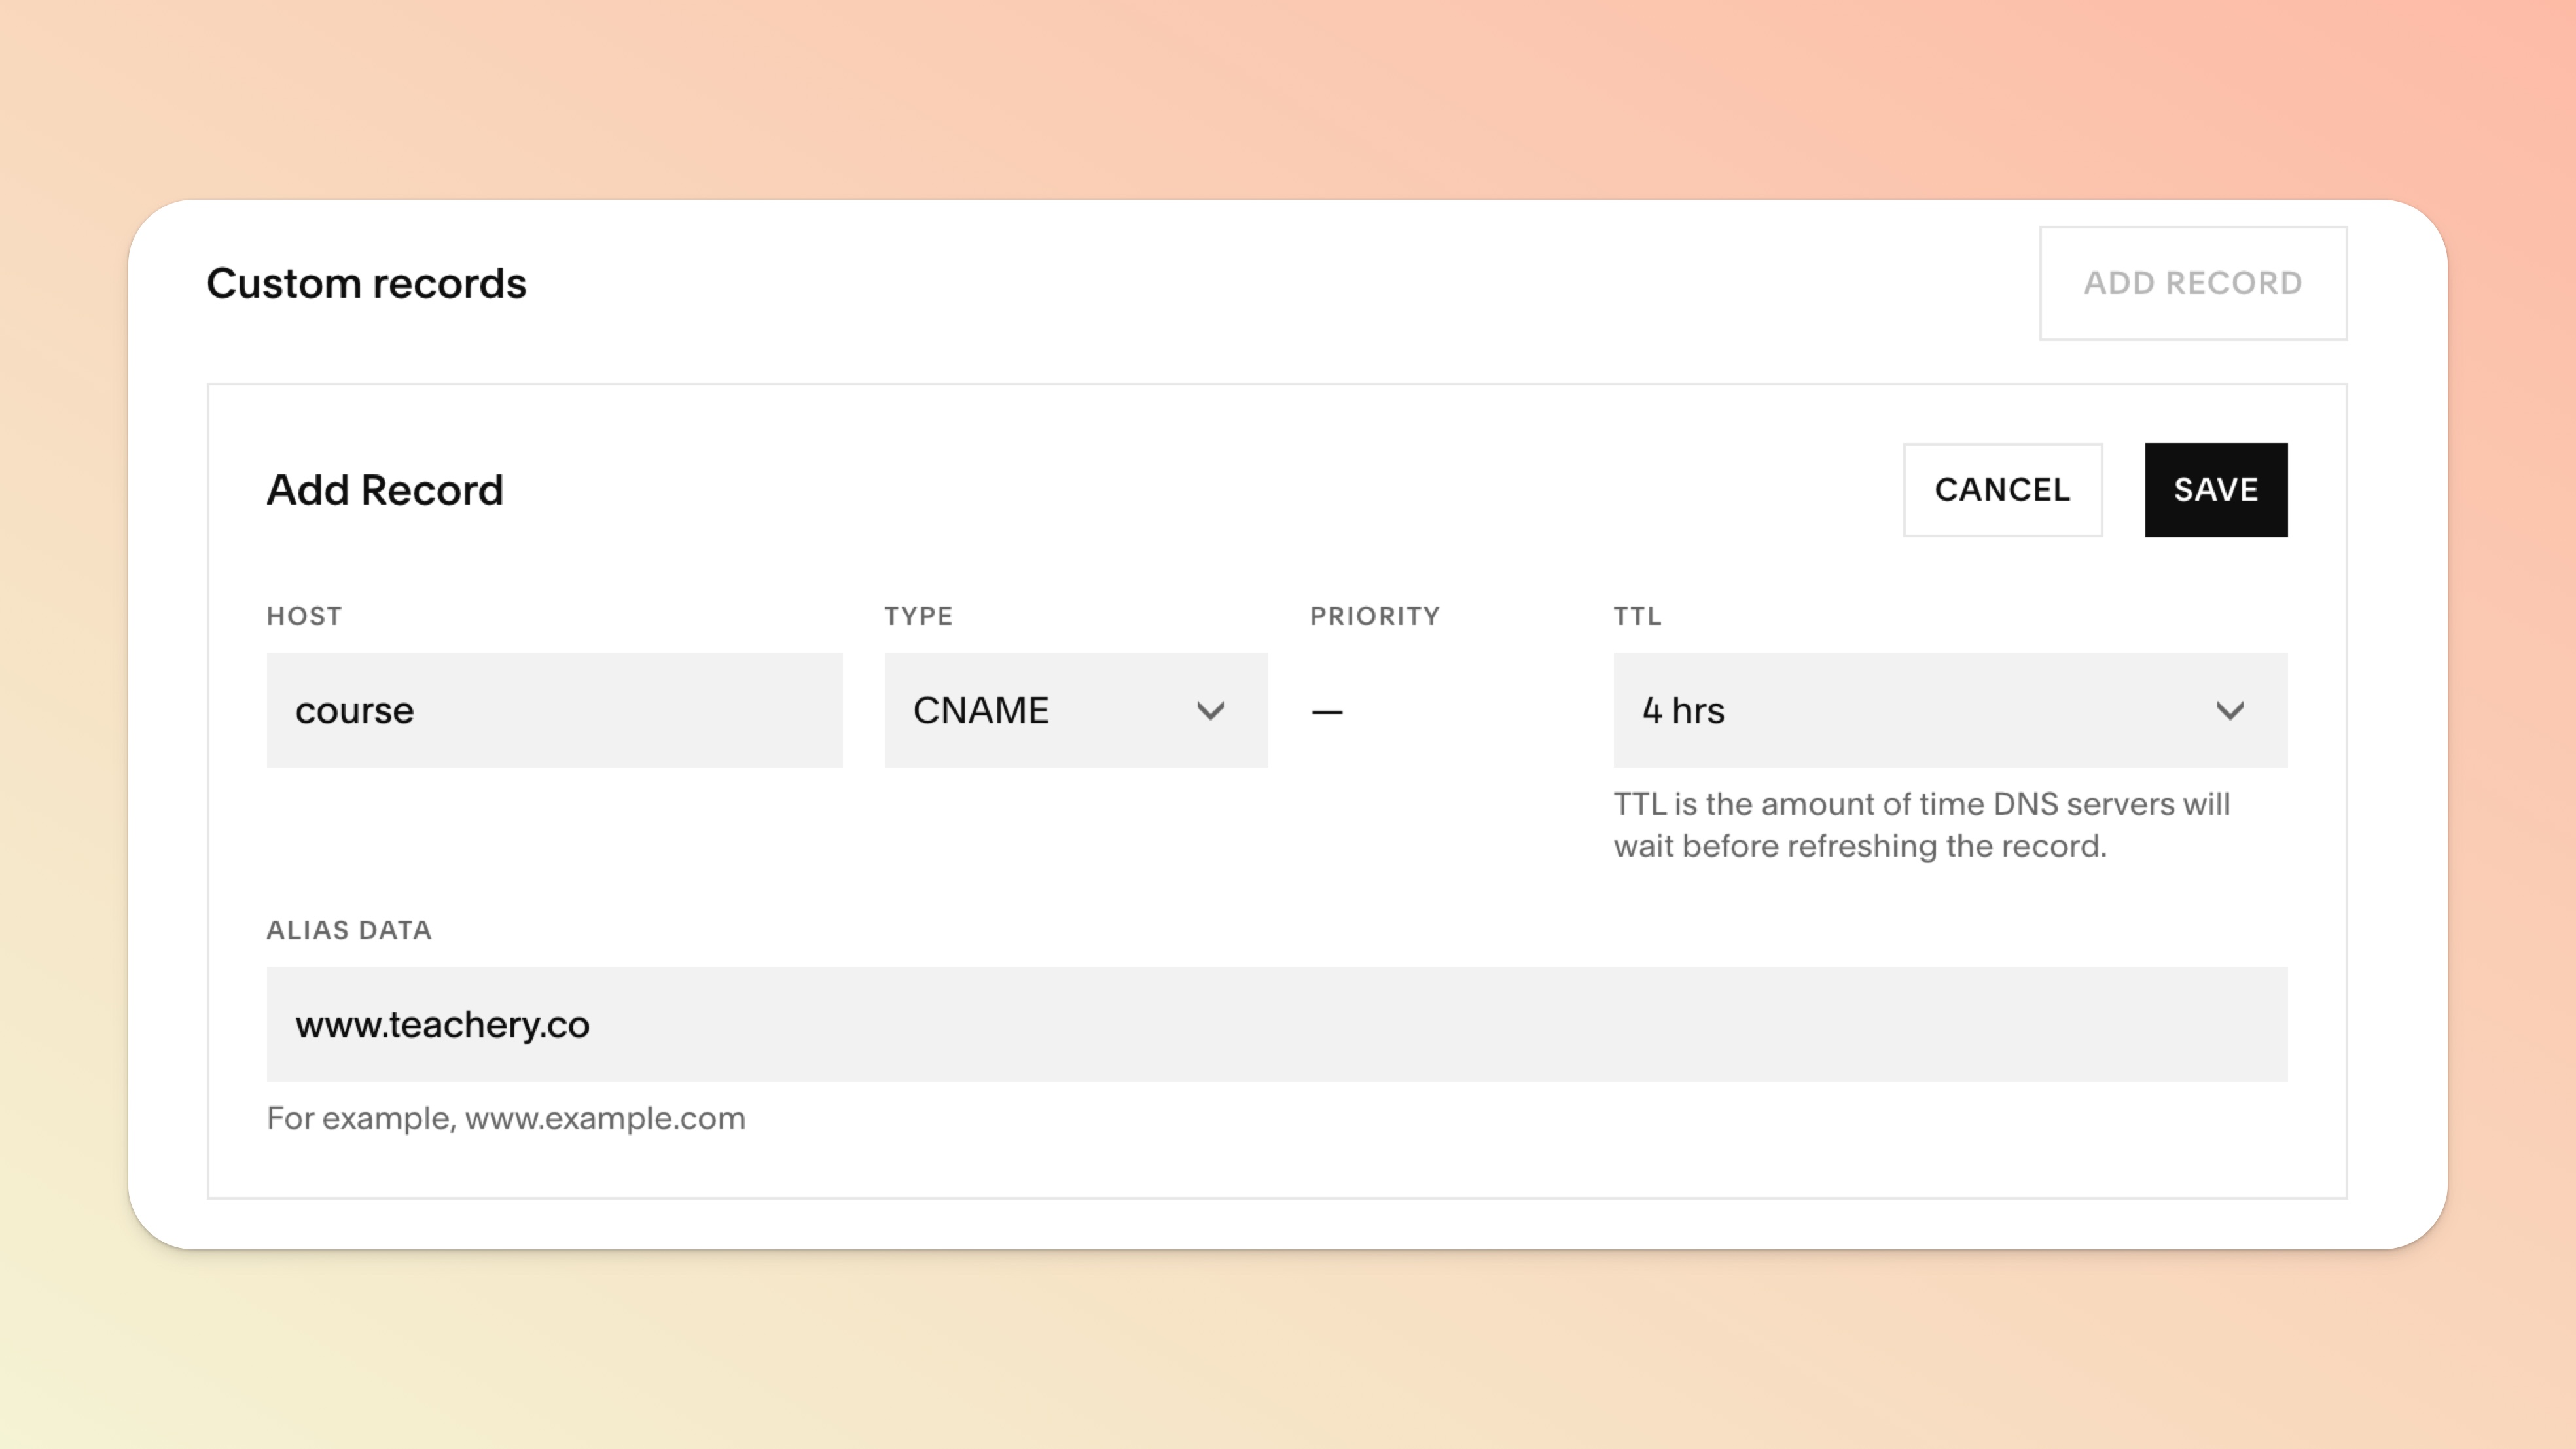2576x1449 pixels.
Task: Click the chevron in the Type selector
Action: pos(1210,711)
